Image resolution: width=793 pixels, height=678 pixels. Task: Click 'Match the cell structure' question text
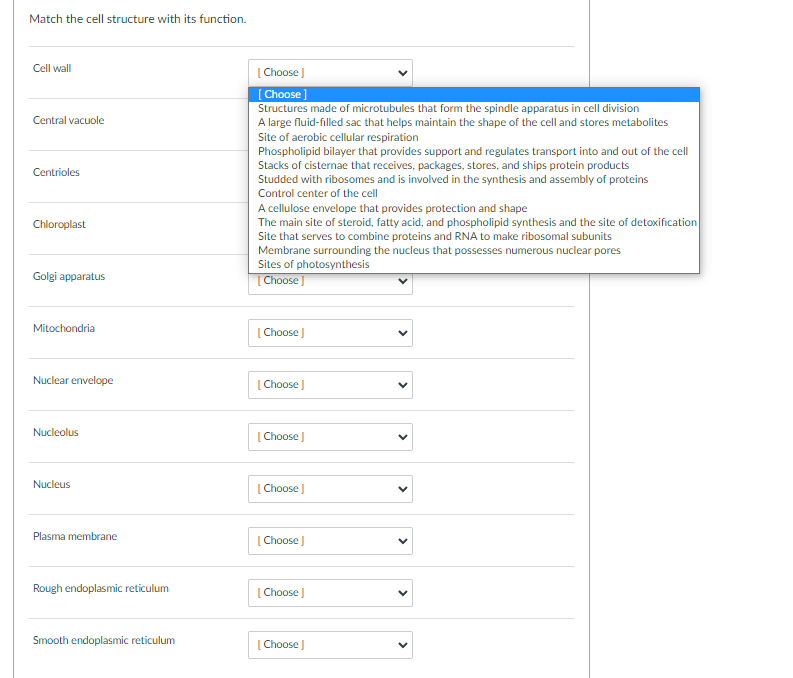click(x=138, y=19)
